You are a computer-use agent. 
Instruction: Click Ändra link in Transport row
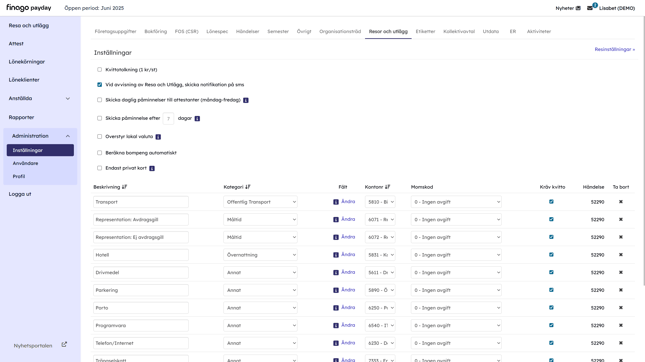(348, 202)
